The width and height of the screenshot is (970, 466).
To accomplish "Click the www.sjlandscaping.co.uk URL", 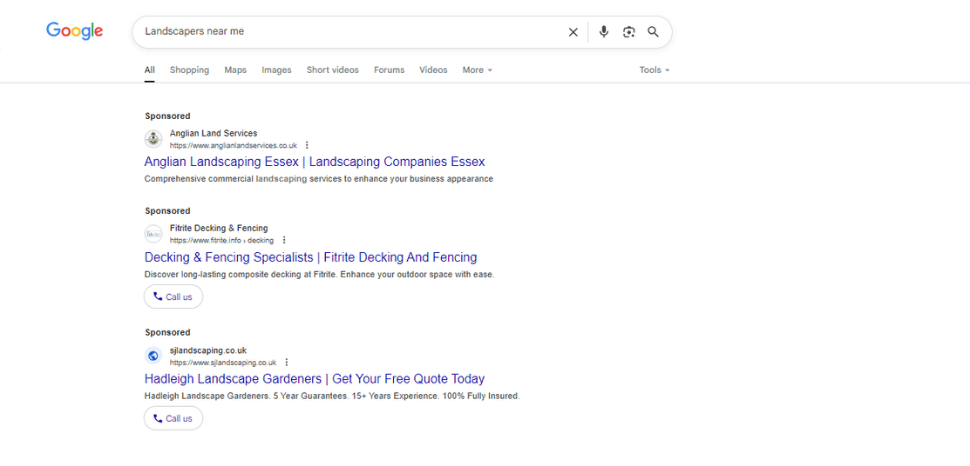I will (x=223, y=363).
